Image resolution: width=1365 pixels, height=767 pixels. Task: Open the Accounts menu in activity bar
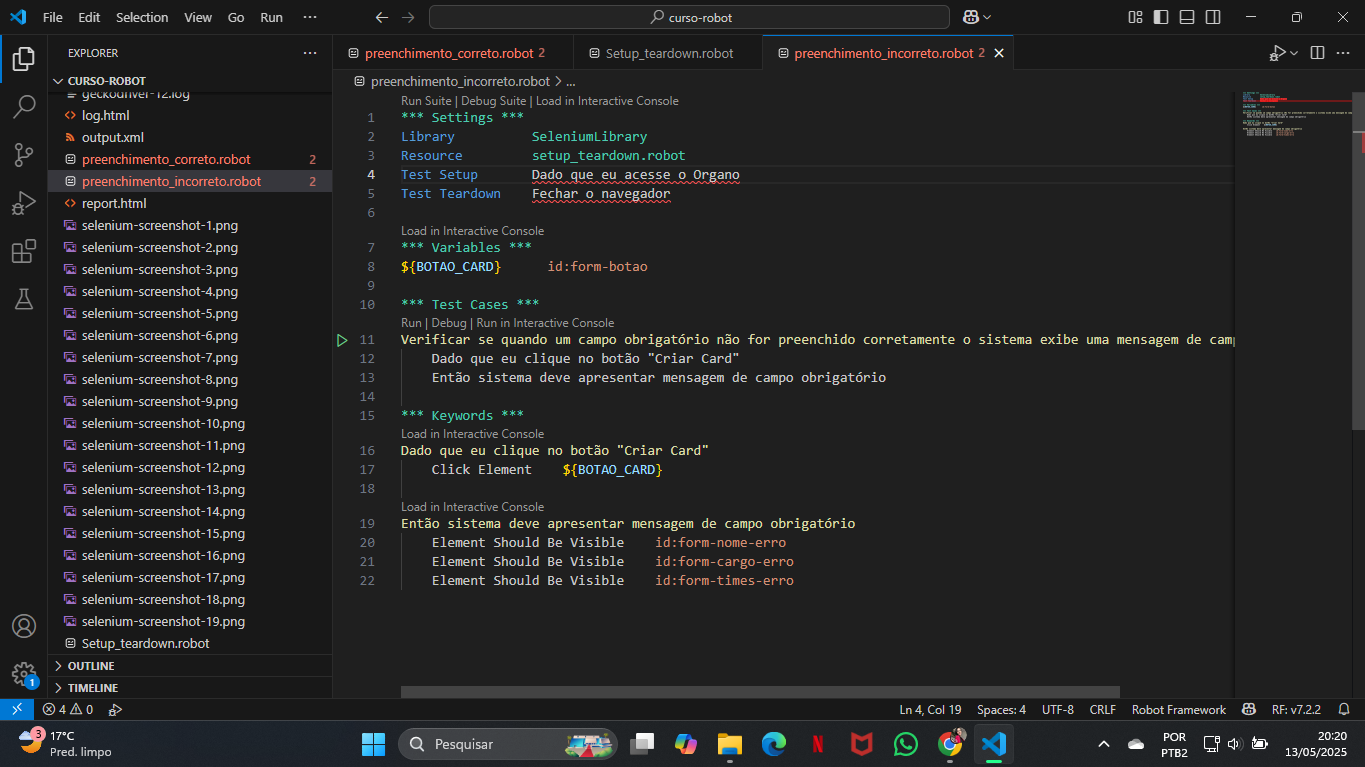(x=24, y=626)
